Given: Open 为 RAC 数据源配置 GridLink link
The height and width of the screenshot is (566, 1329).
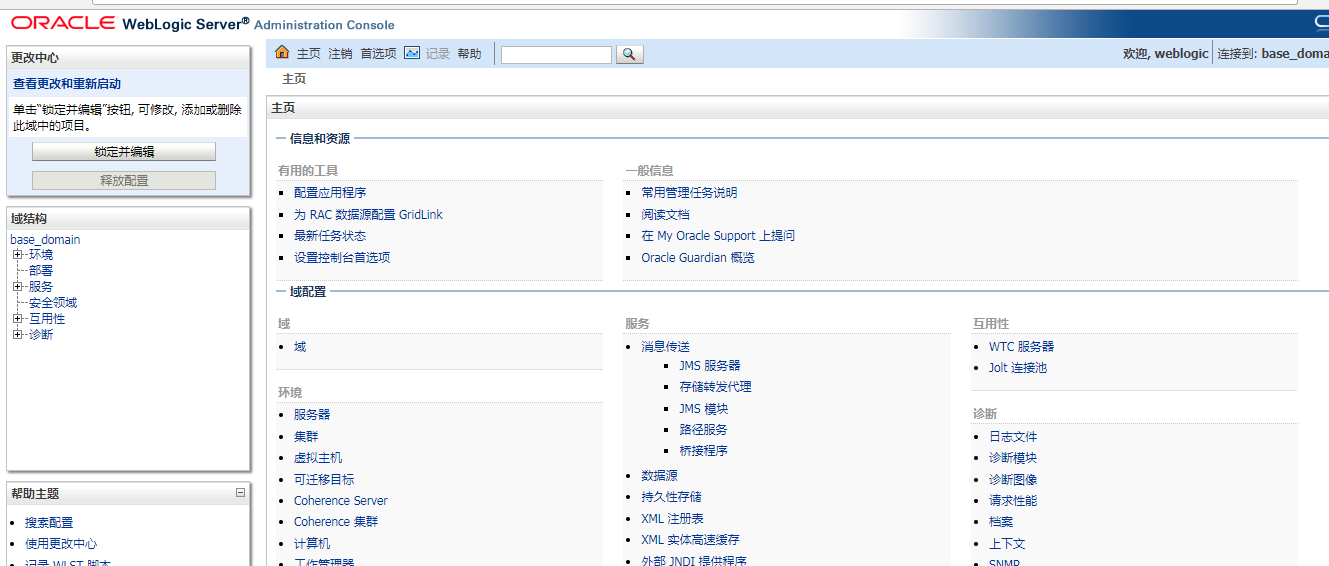Looking at the screenshot, I should tap(368, 215).
